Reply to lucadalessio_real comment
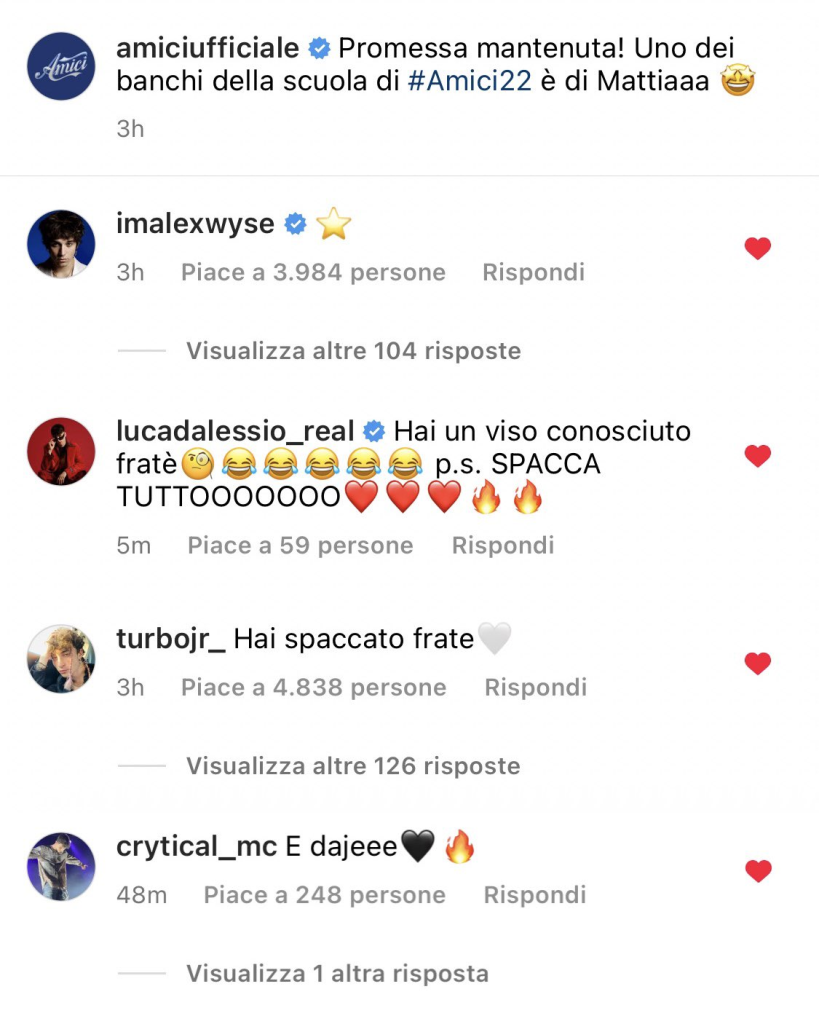 click(503, 545)
